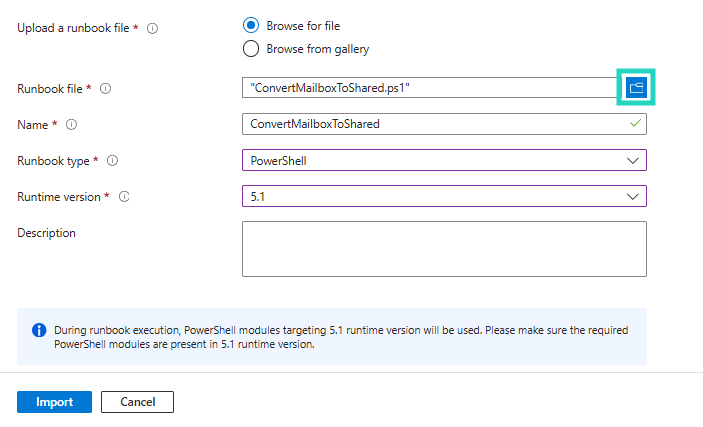This screenshot has width=703, height=427.
Task: Click the PowerShell modules message in info banner
Action: [340, 337]
